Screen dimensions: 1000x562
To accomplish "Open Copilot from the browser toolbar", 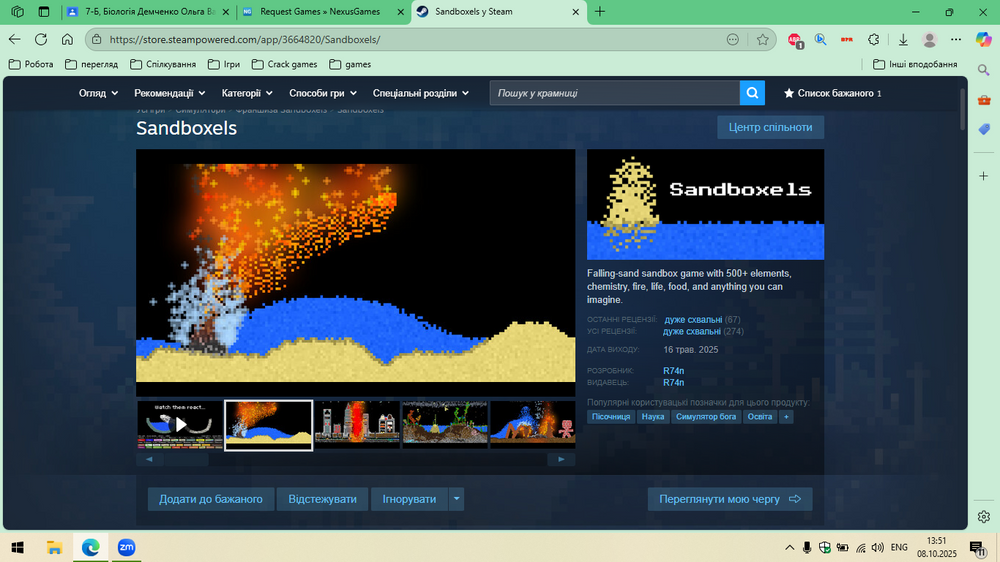I will click(983, 40).
